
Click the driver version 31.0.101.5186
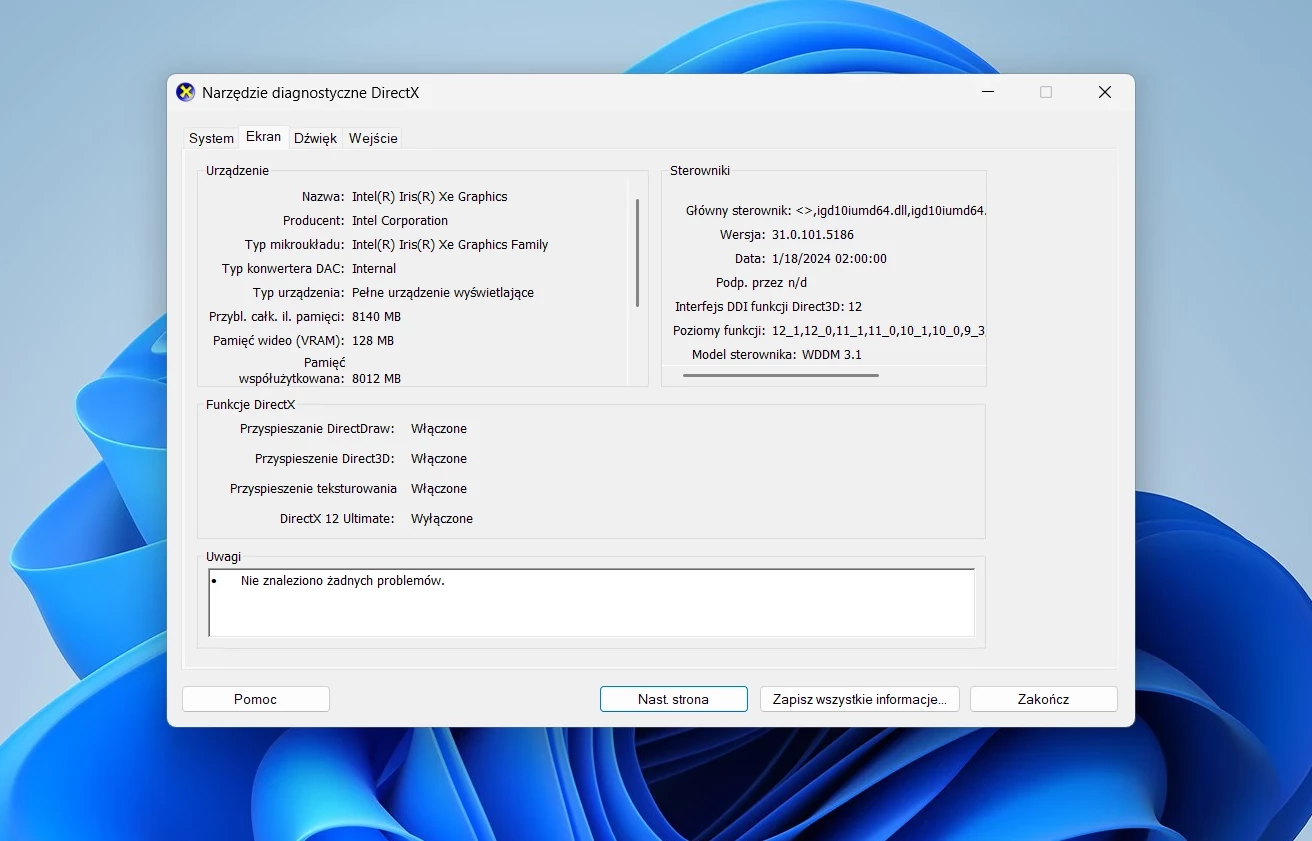point(813,234)
